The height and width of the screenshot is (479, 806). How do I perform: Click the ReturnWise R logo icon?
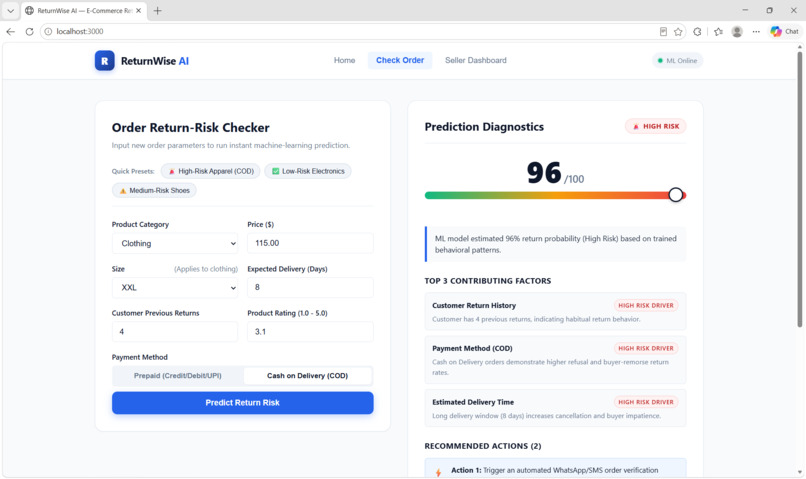pos(104,61)
